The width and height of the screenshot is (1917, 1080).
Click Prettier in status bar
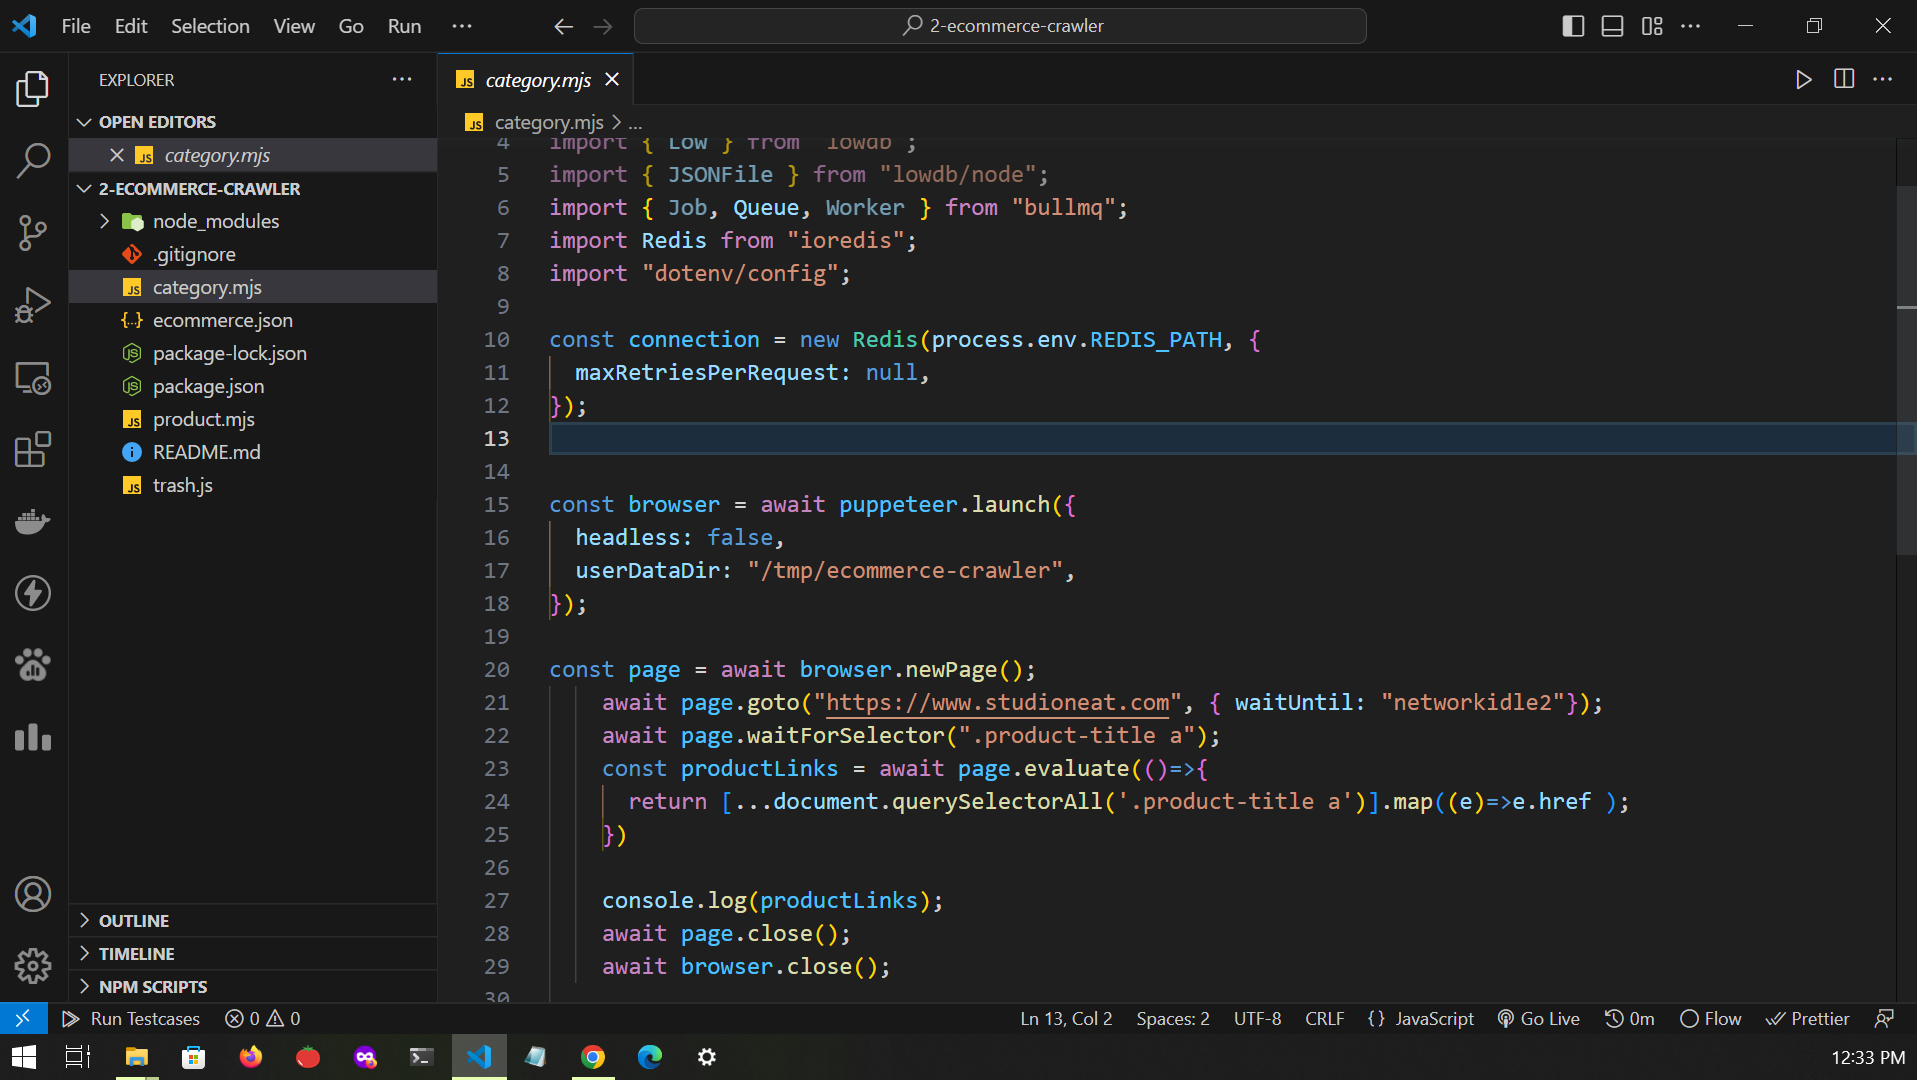pos(1807,1018)
